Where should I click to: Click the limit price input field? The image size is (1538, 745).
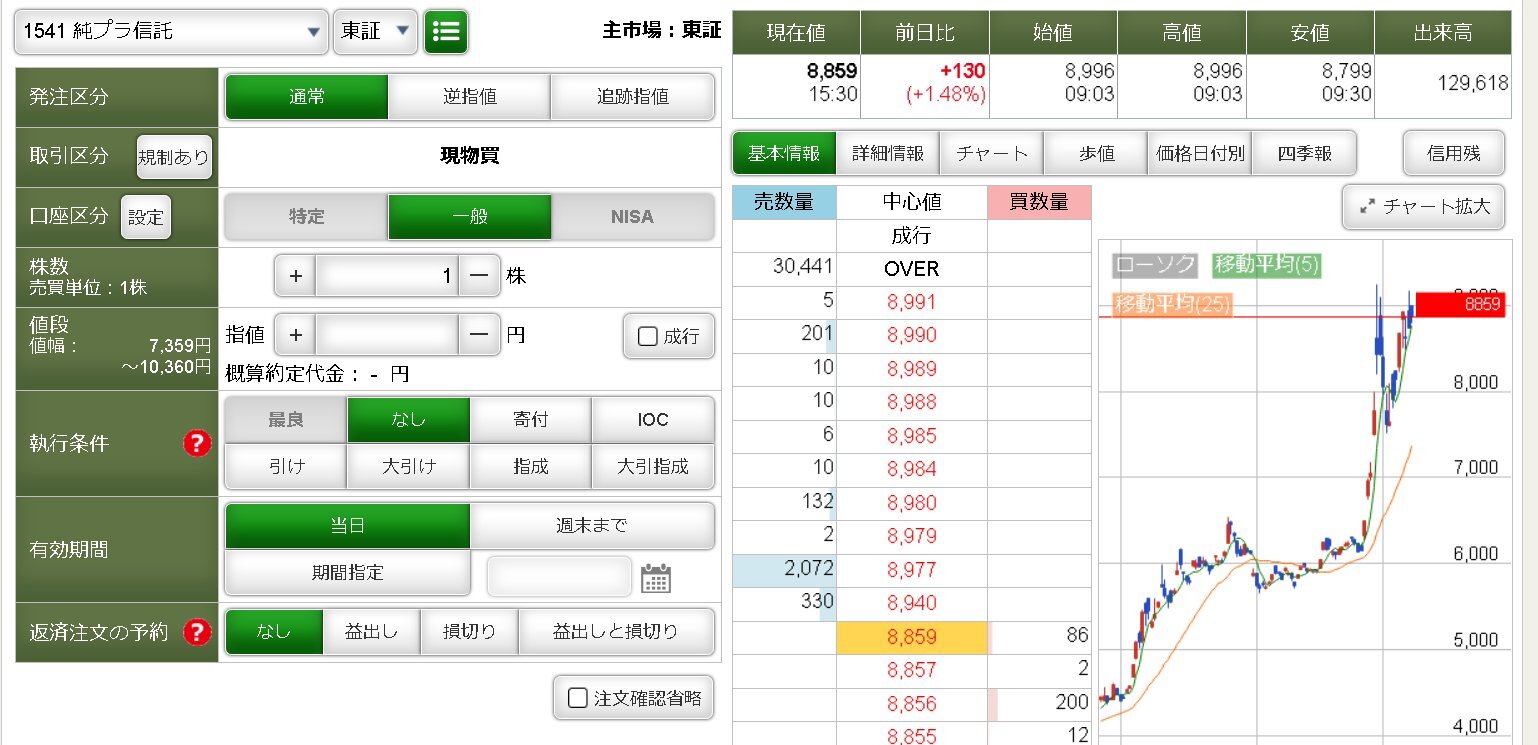(387, 335)
